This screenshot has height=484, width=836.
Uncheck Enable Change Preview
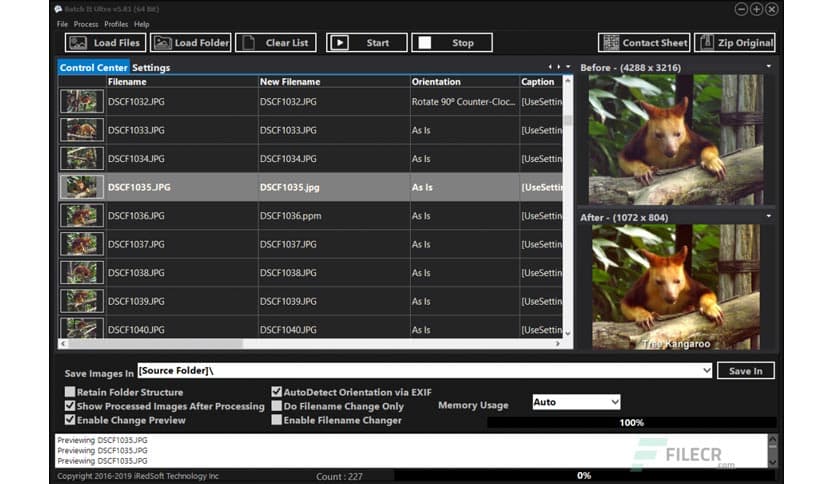pos(70,420)
